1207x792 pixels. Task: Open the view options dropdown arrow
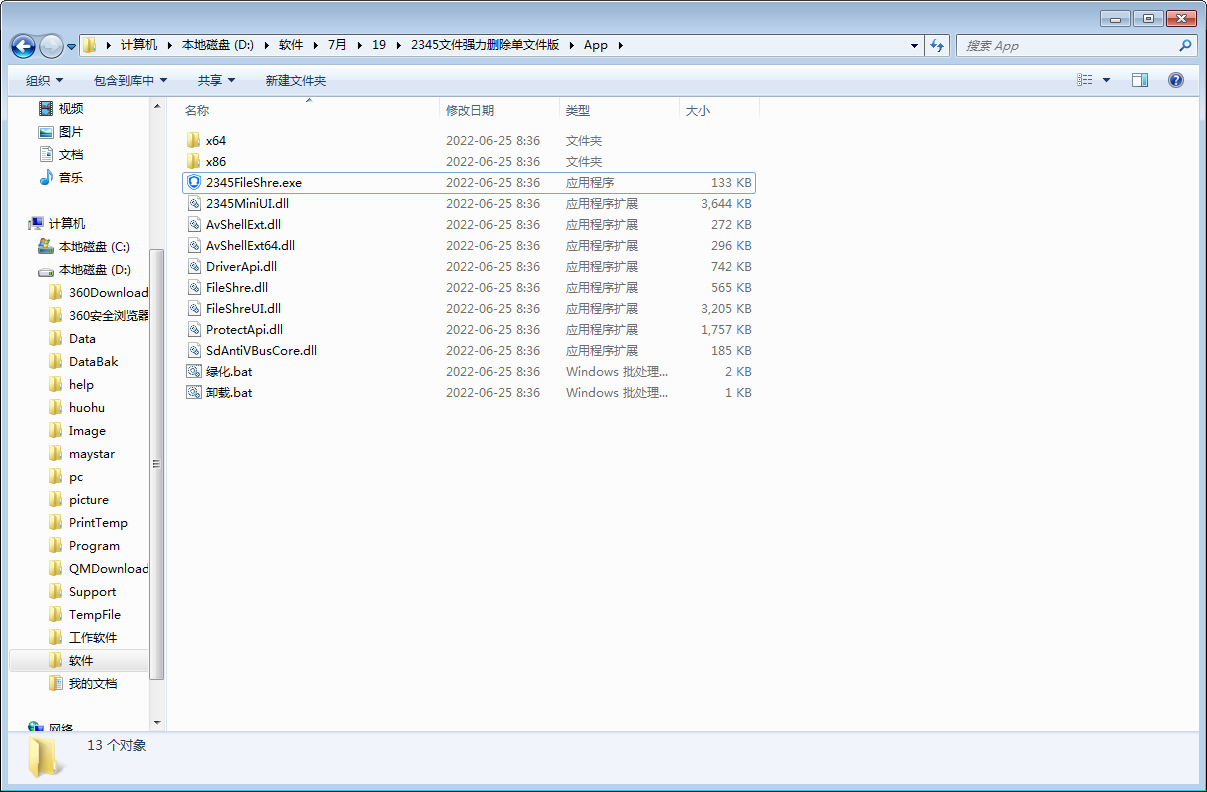coord(1106,80)
